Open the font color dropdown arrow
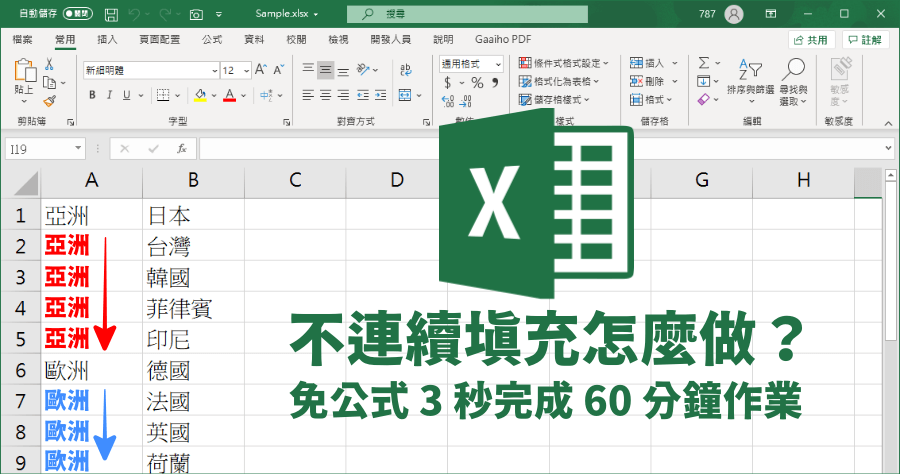Viewport: 900px width, 474px height. (x=244, y=96)
